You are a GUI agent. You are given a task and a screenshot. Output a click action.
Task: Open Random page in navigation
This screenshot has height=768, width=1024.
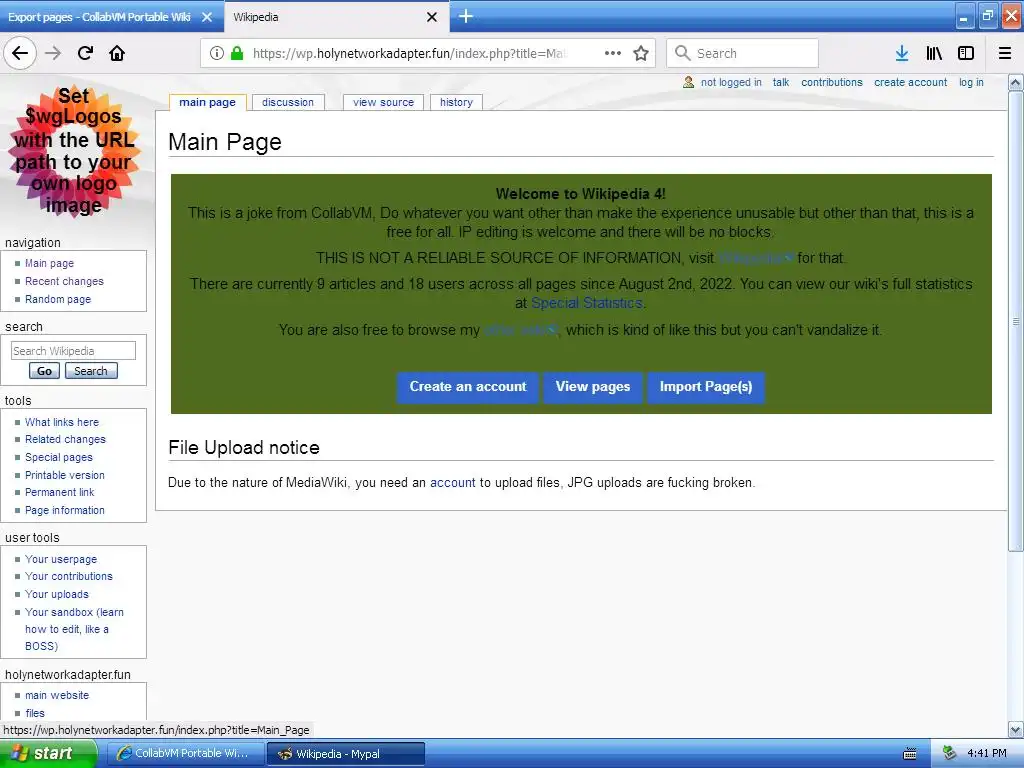click(x=58, y=299)
